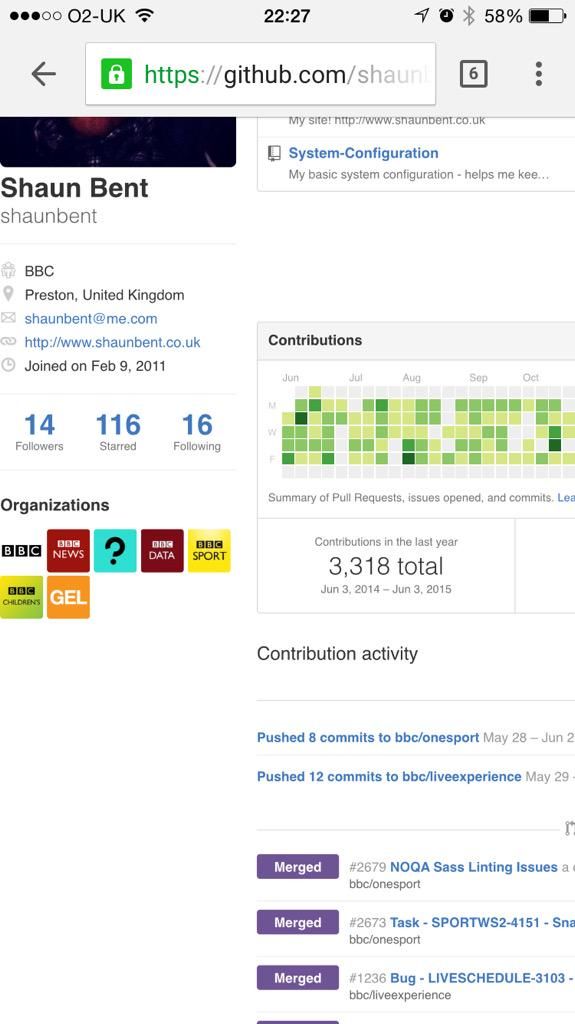This screenshot has width=575, height=1024.
Task: Open the shaunbent@me.com email link
Action: coord(91,319)
